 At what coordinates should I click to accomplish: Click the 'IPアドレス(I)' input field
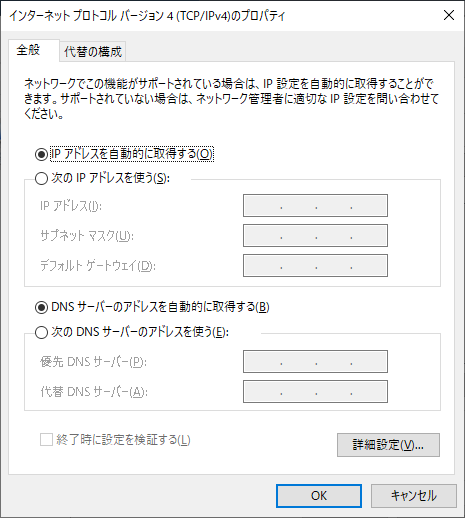coord(315,206)
